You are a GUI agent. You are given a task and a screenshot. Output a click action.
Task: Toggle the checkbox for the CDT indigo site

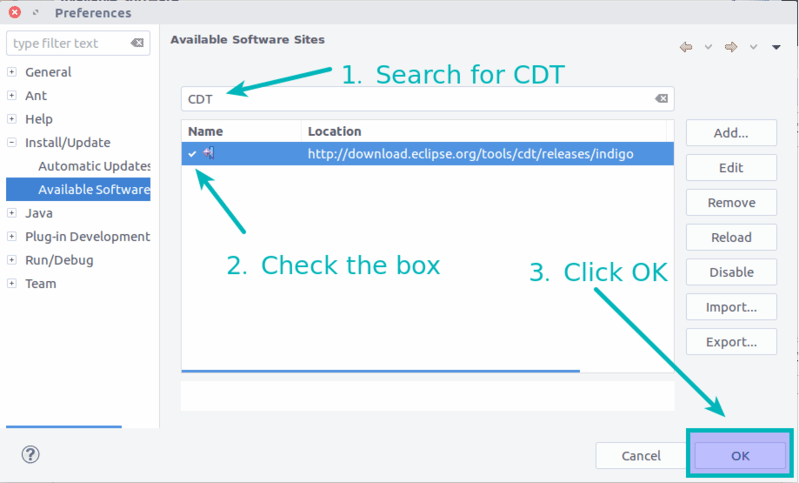click(x=192, y=153)
